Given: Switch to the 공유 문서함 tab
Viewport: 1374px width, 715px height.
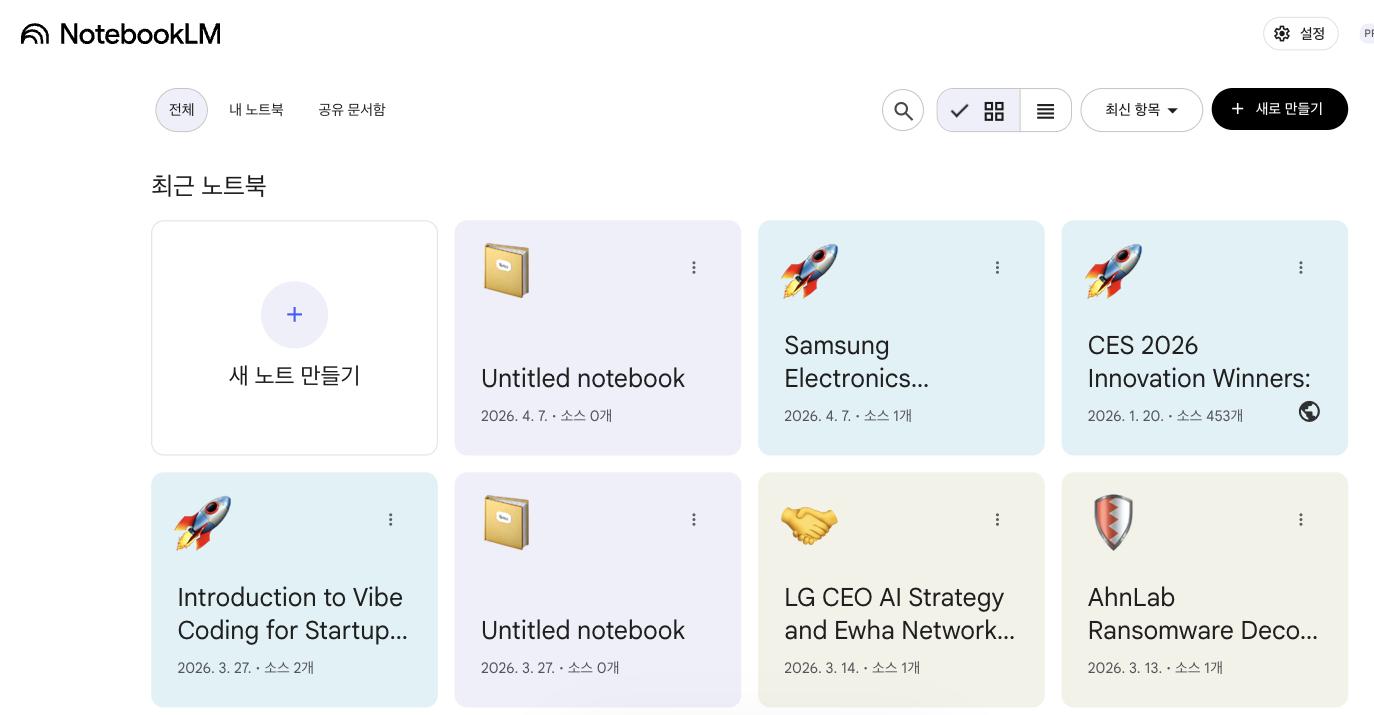Looking at the screenshot, I should [352, 109].
